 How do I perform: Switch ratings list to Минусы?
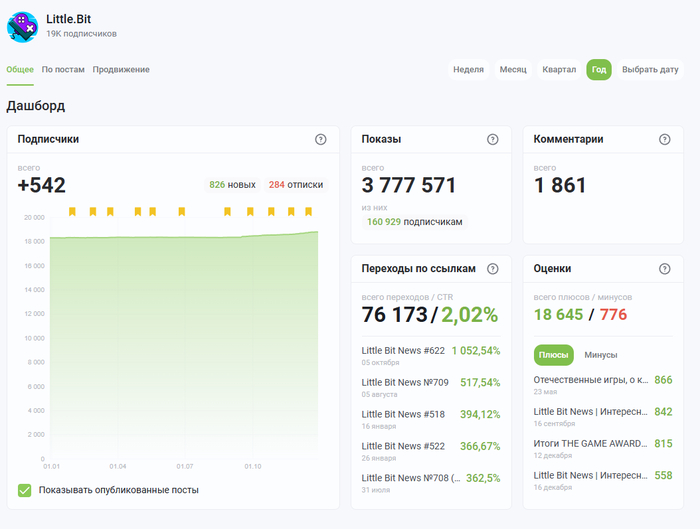[x=600, y=355]
